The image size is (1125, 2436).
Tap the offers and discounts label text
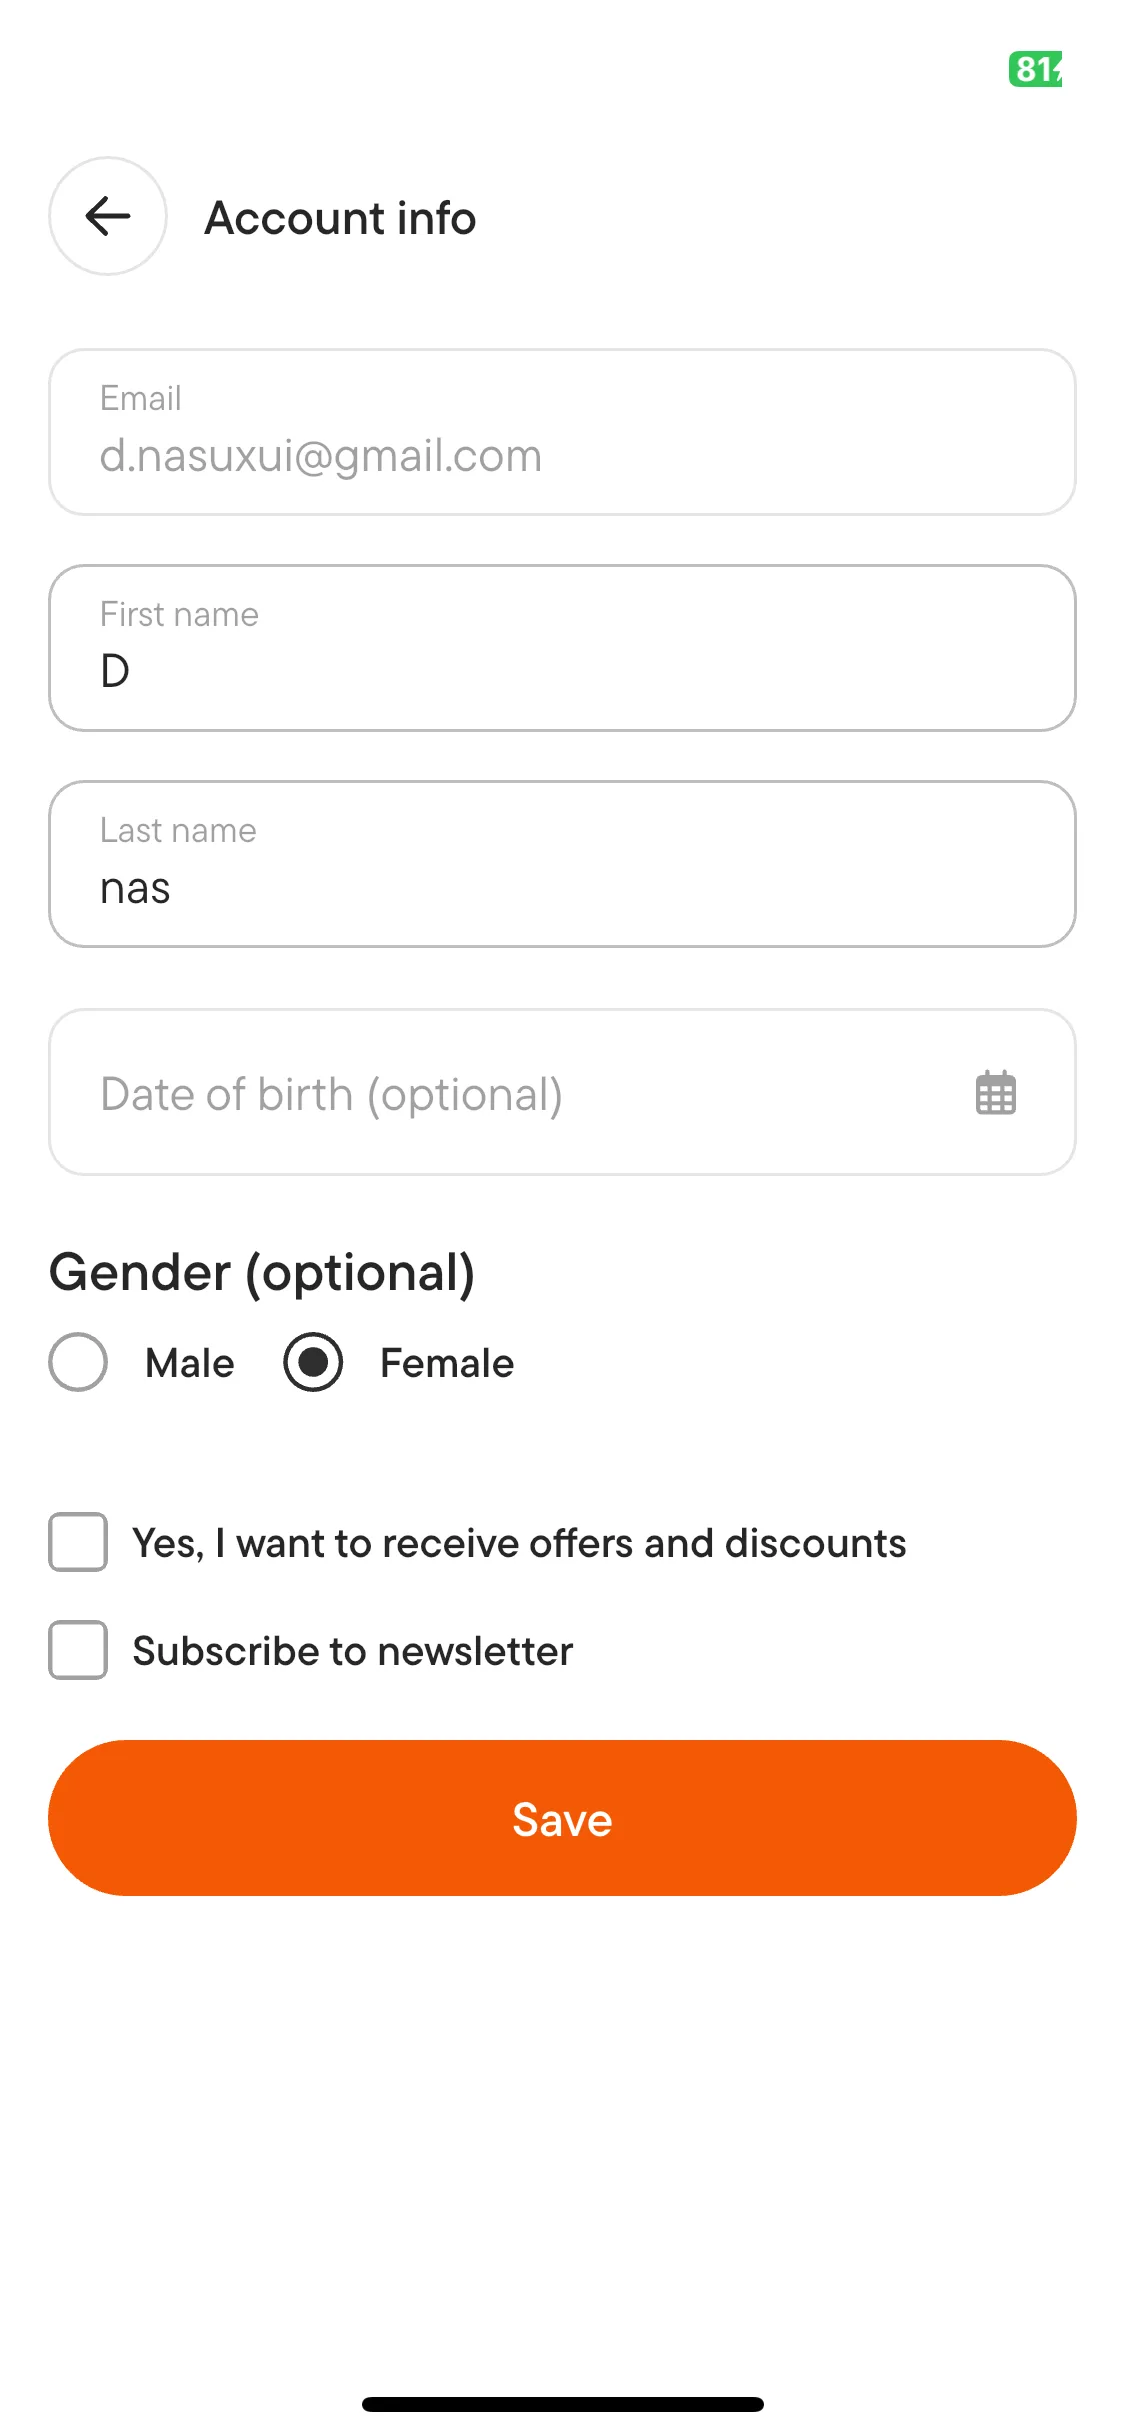[519, 1543]
